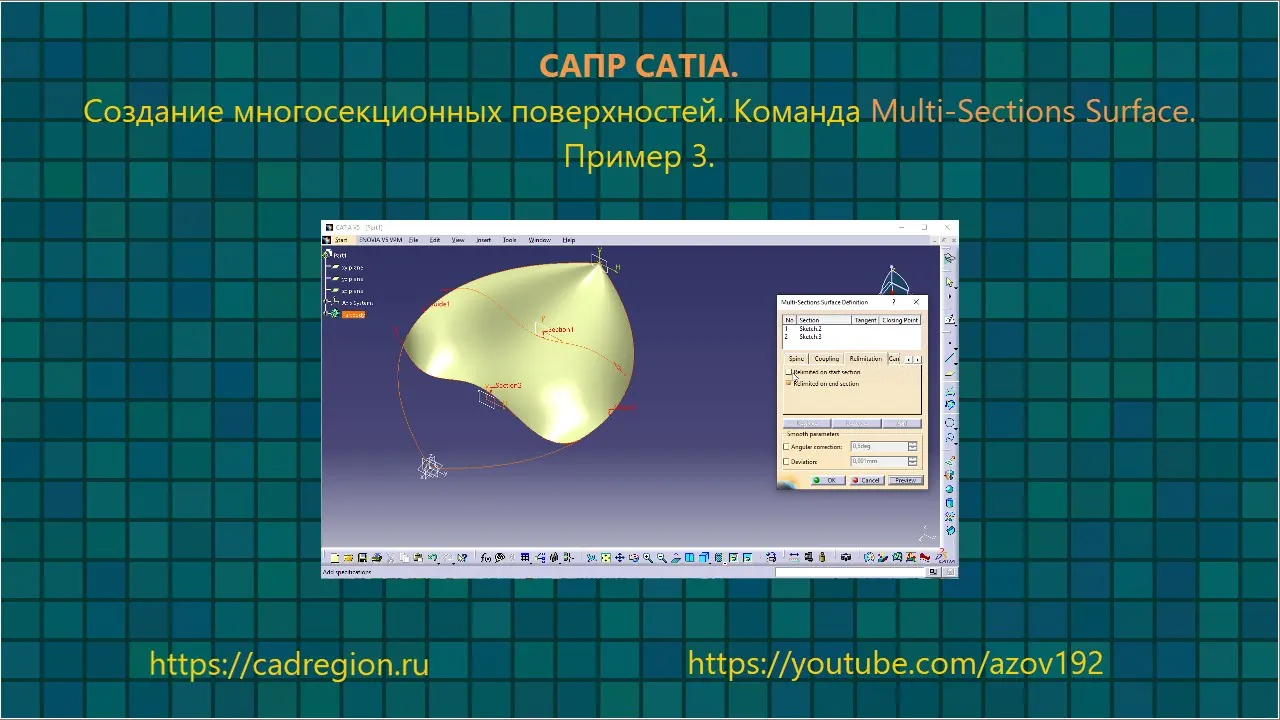1280x720 pixels.
Task: Click the What's This help icon
Action: point(462,558)
